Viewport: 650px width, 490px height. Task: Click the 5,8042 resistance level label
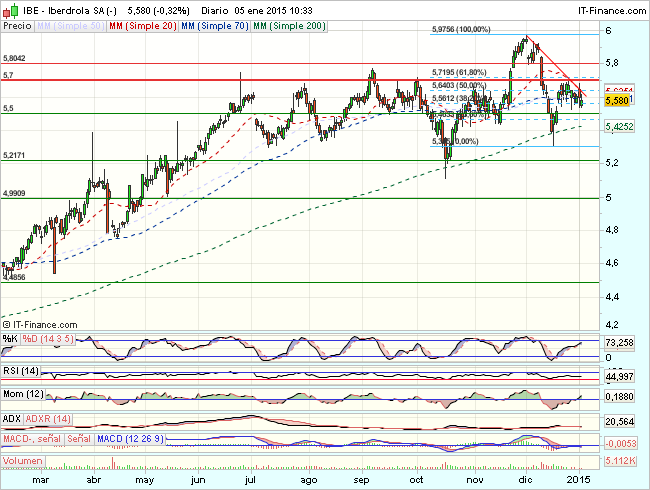14,58
